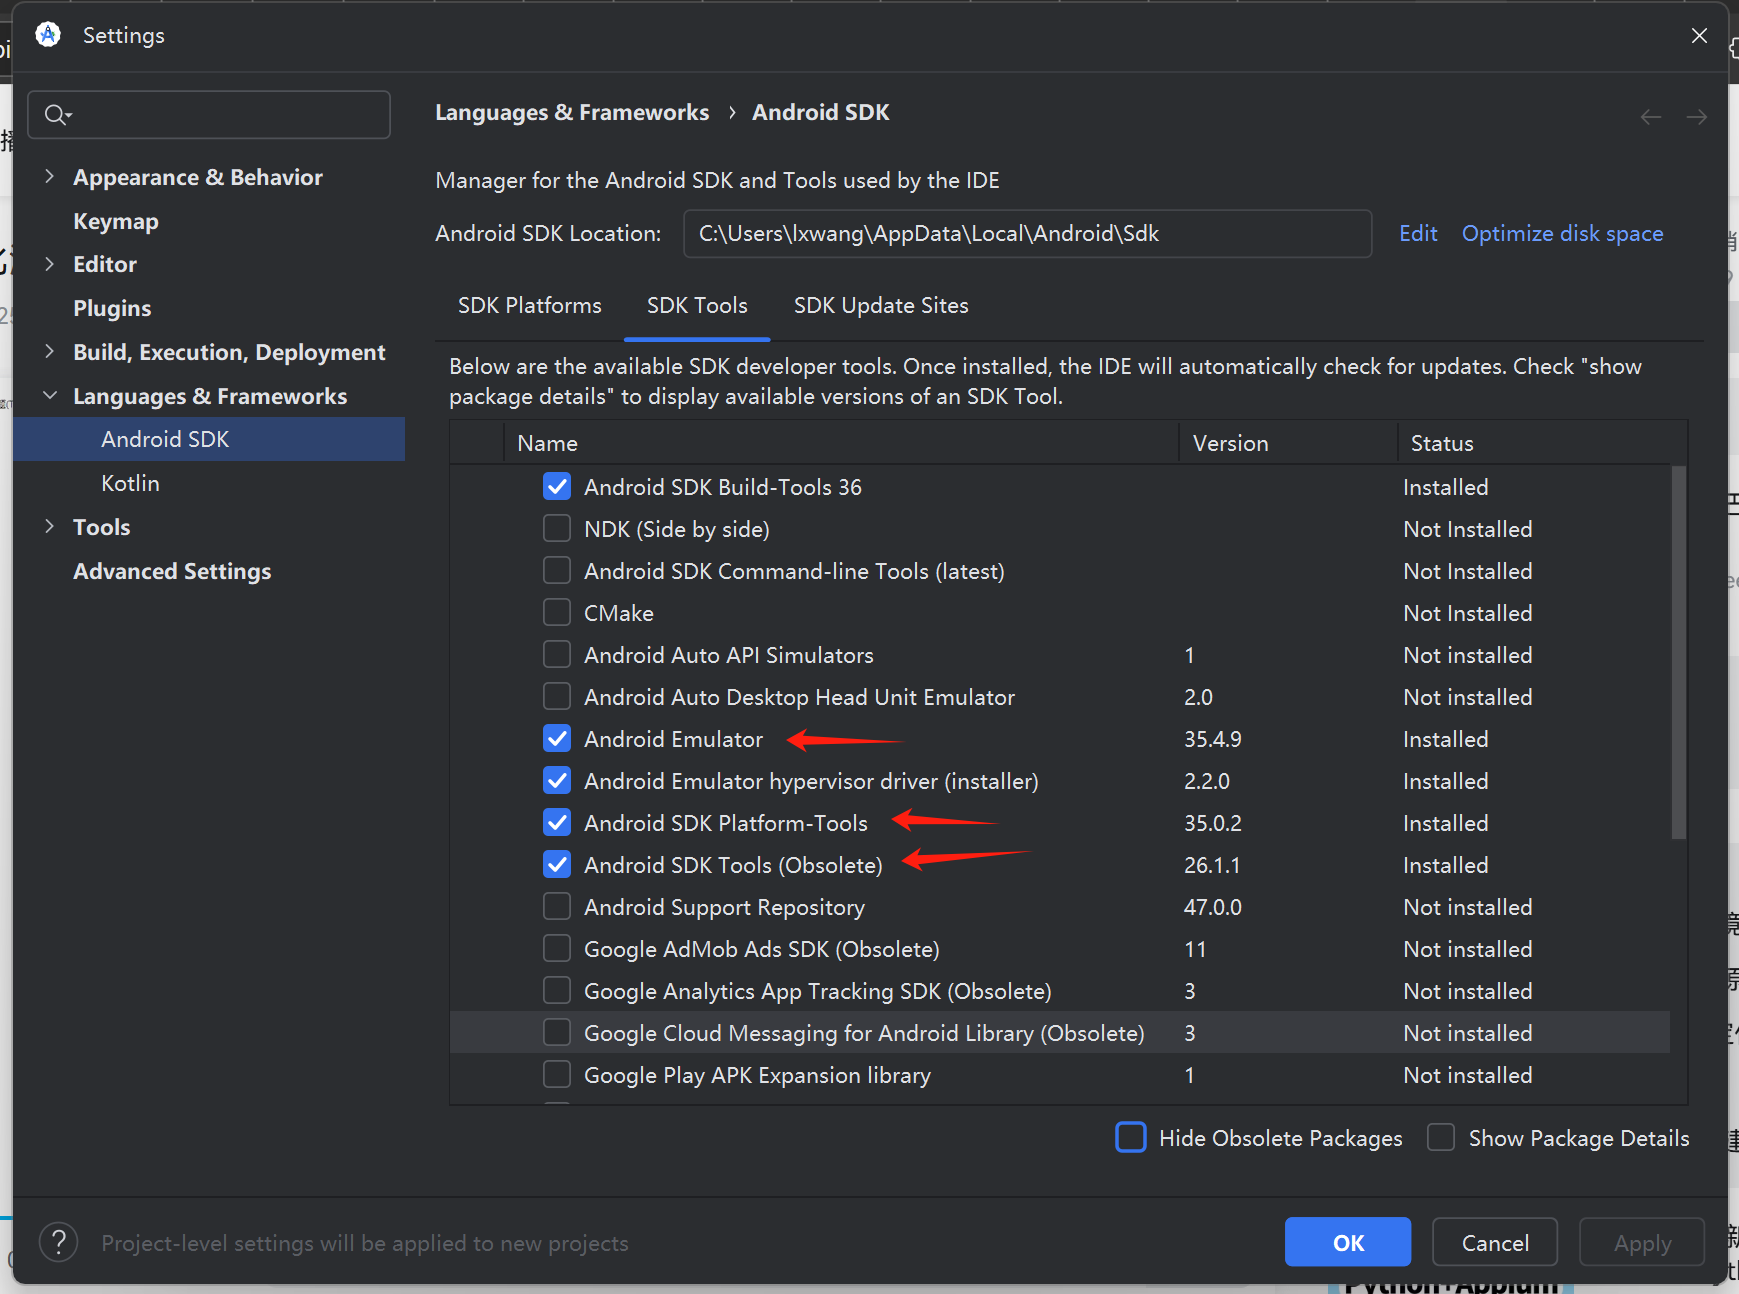Screen dimensions: 1739x1294
Task: Click the OK button
Action: click(1348, 1242)
